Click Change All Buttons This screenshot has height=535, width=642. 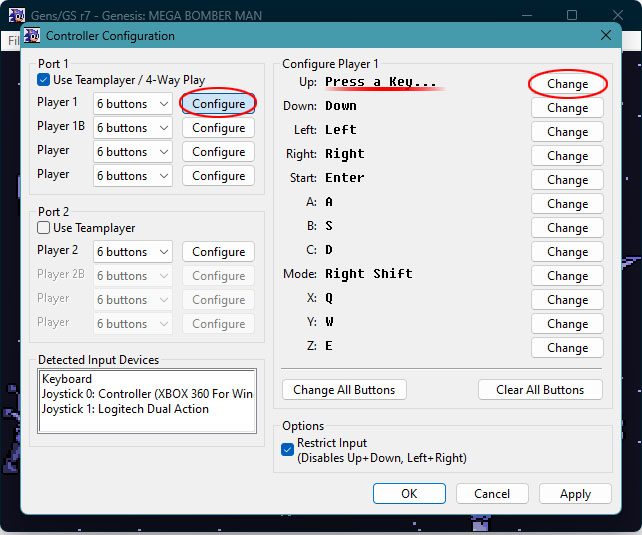pos(344,390)
